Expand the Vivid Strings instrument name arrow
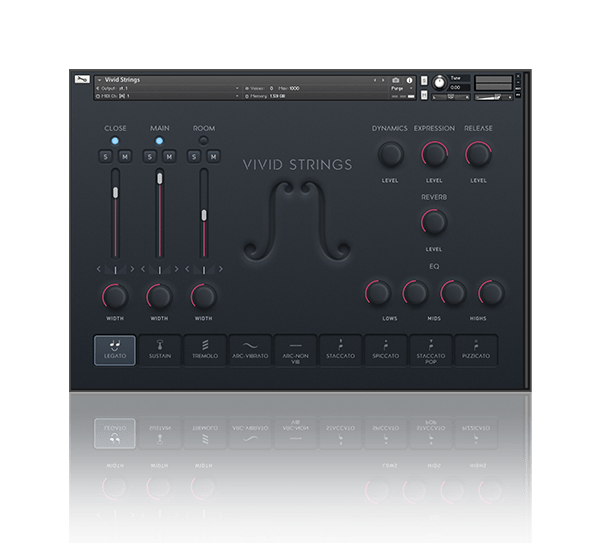 (x=99, y=79)
